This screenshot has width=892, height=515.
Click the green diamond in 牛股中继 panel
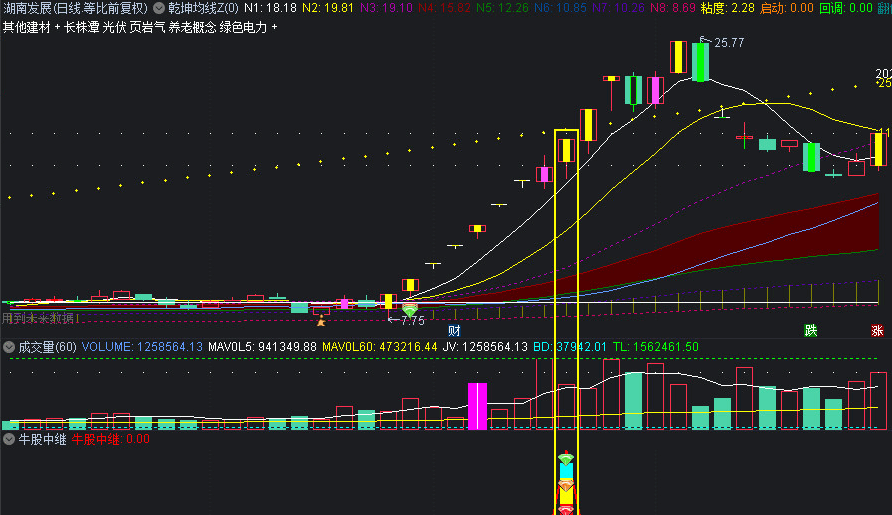point(565,458)
